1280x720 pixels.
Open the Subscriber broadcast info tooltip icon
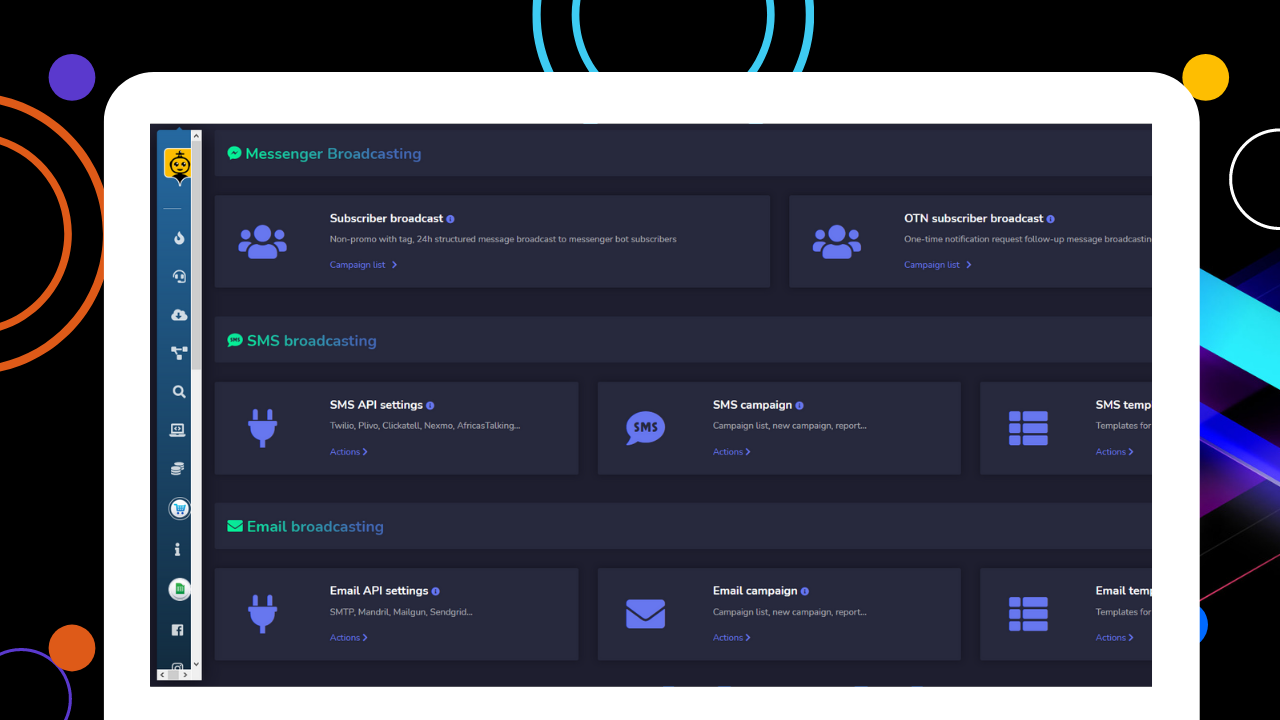tap(450, 217)
